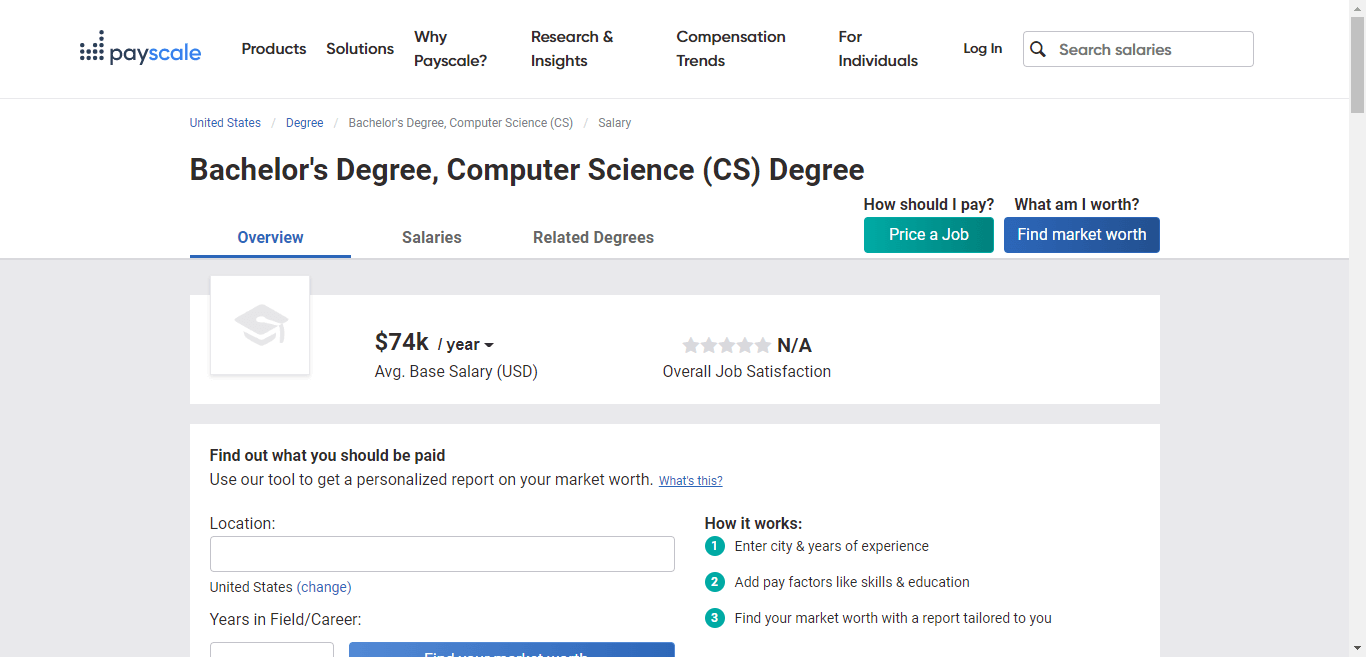Open the Why Payscale? dropdown
1366x657 pixels.
450,48
